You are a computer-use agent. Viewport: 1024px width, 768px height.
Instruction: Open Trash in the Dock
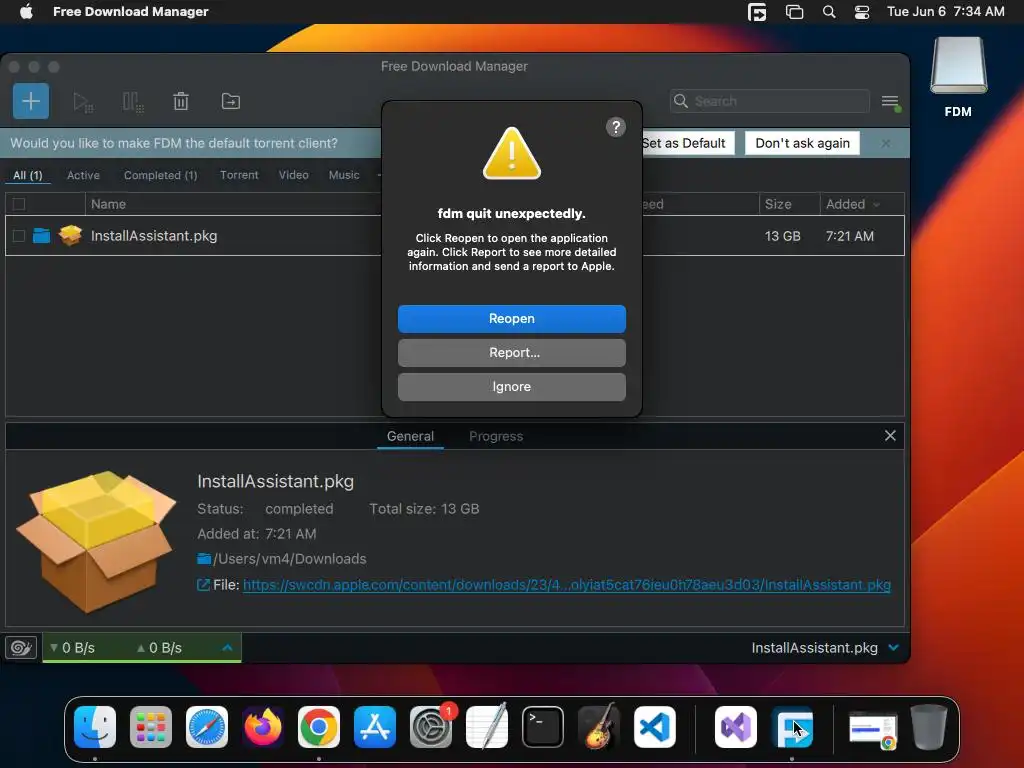(929, 727)
